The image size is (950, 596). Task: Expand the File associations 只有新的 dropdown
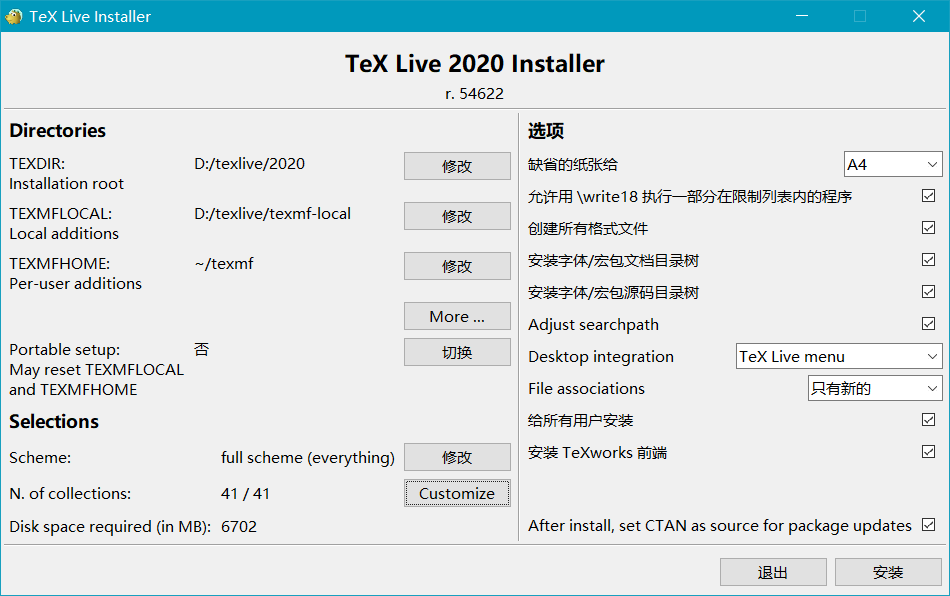pos(875,388)
